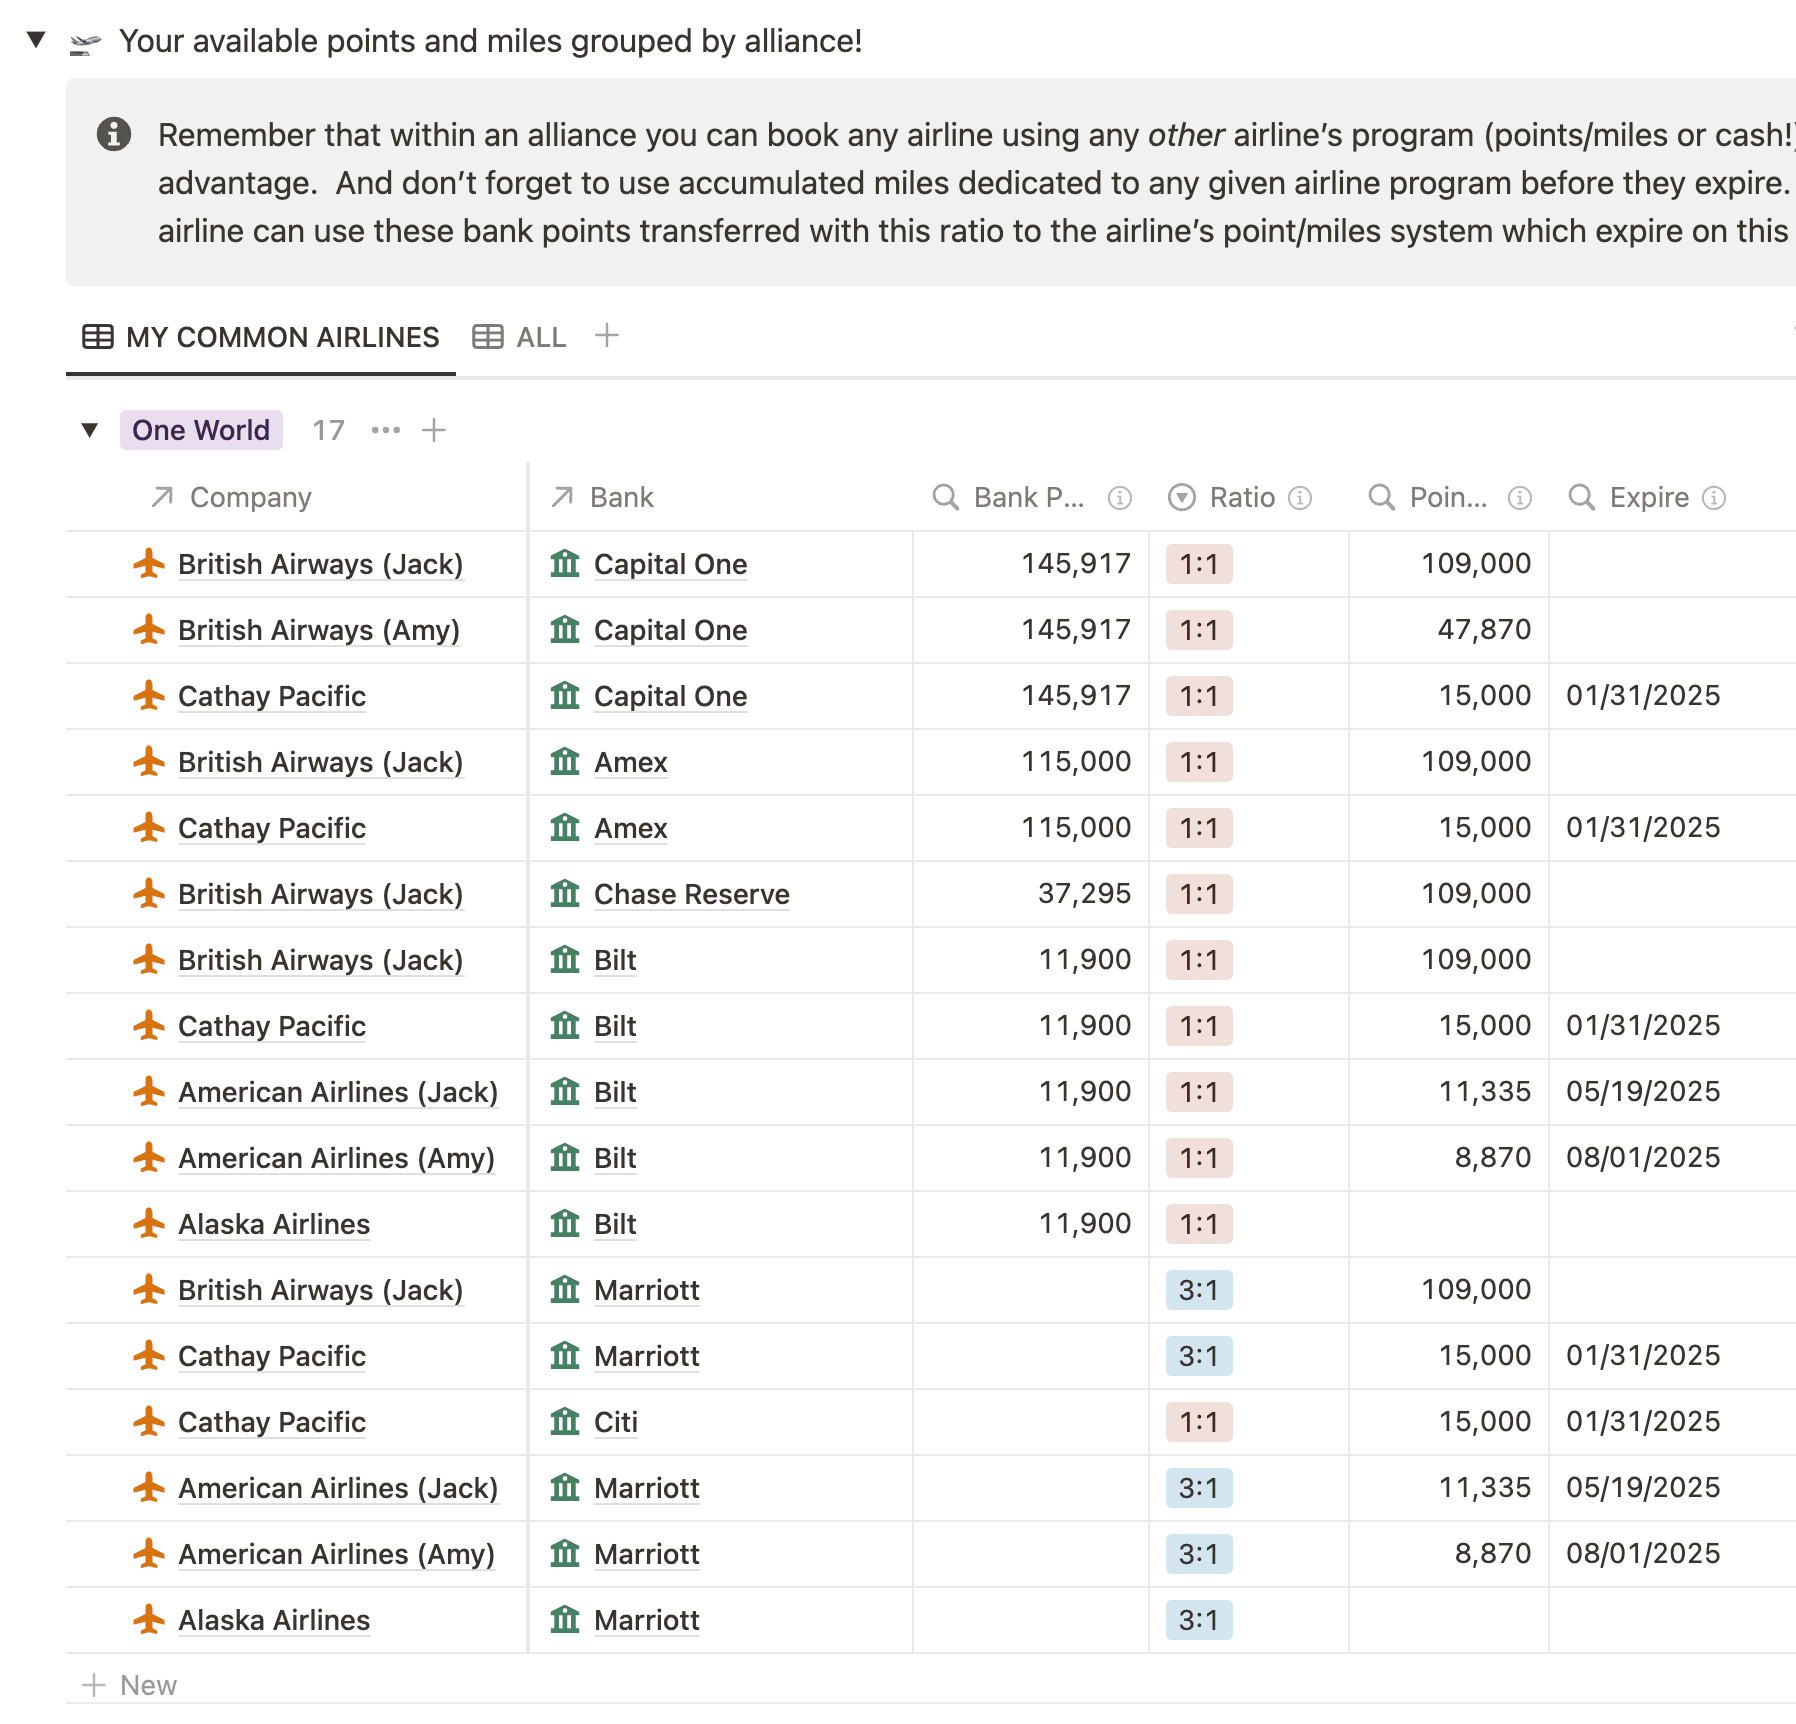
Task: Open Cathay Pacific in the Citi row
Action: (272, 1422)
